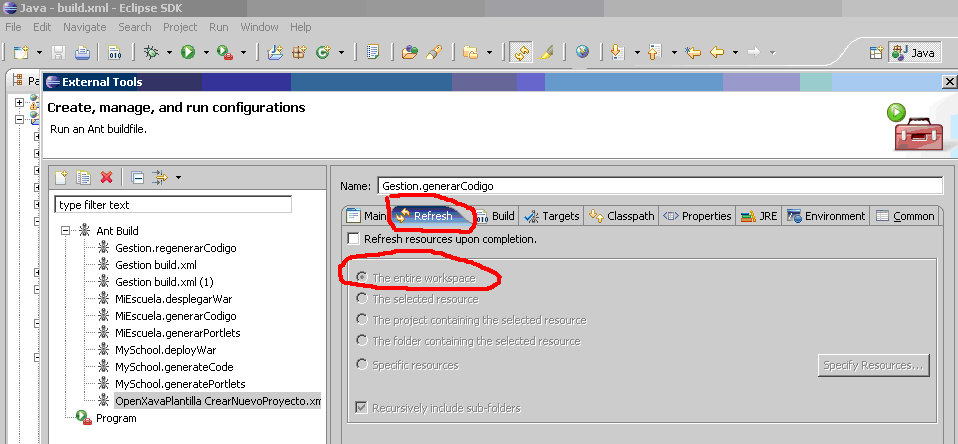
Task: Open the web browser globe icon
Action: [x=582, y=53]
